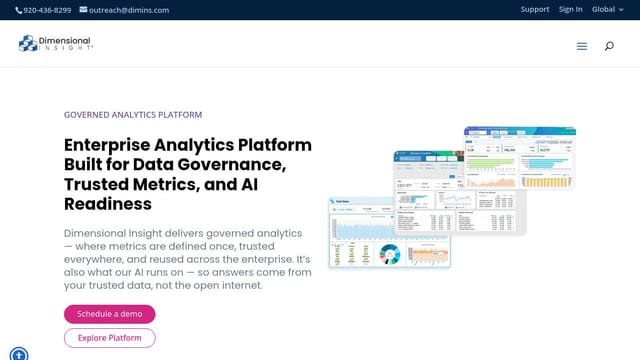Image resolution: width=640 pixels, height=360 pixels.
Task: Expand the Global region dropdown
Action: (607, 9)
